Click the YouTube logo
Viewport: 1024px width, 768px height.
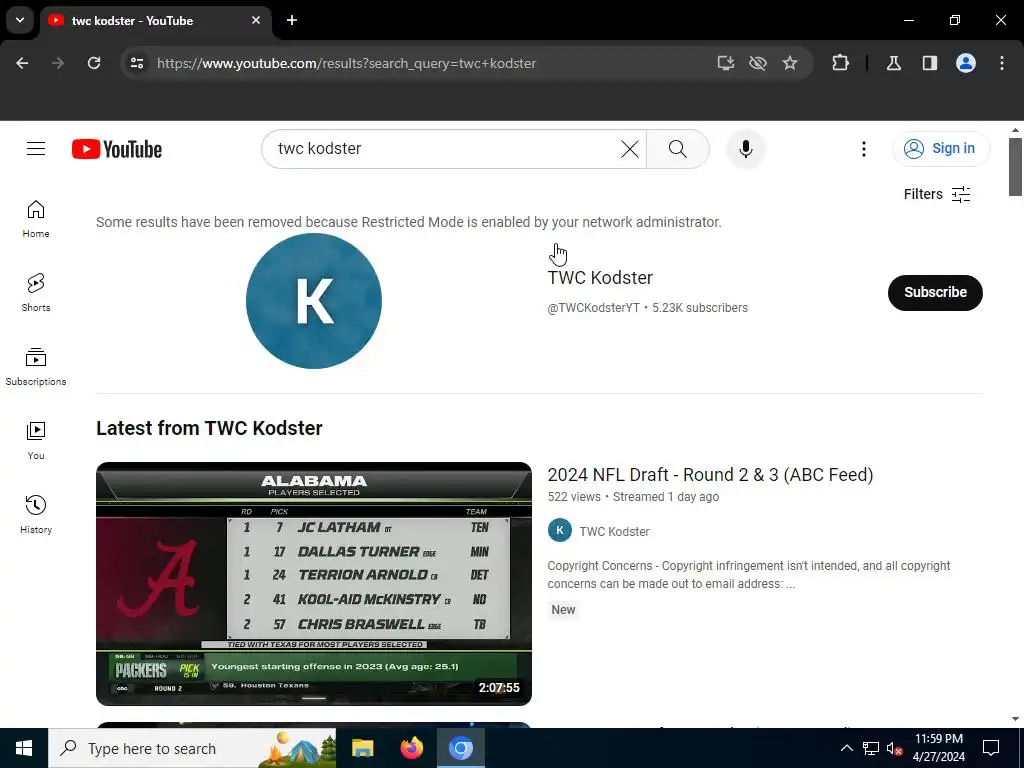117,149
